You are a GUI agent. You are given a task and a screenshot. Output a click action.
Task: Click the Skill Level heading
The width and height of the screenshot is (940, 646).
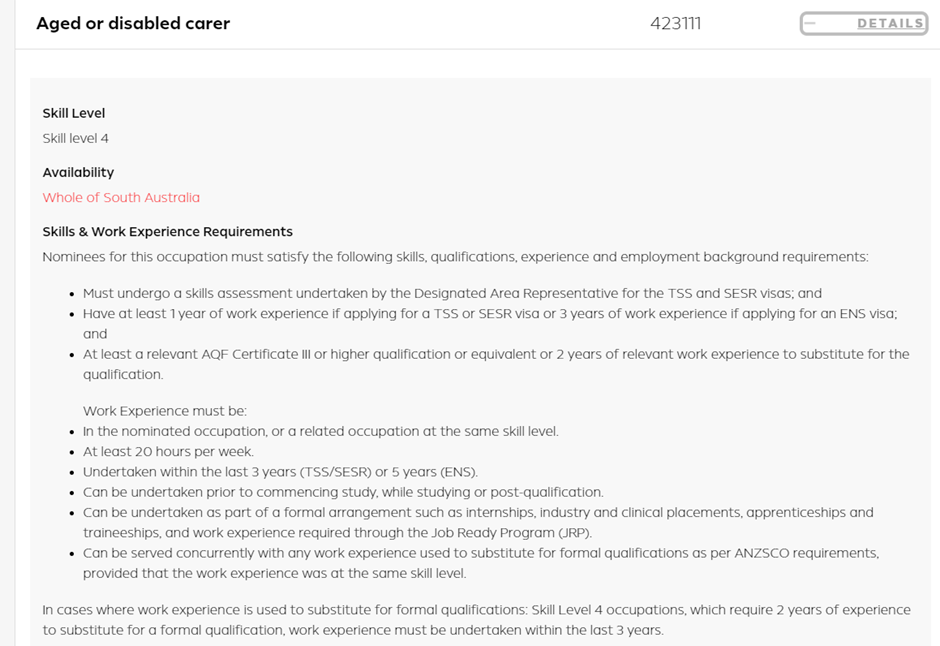click(x=74, y=113)
